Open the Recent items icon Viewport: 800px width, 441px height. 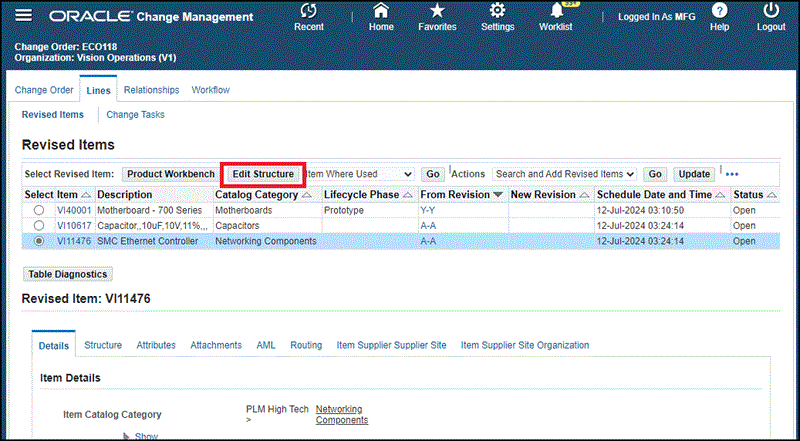[309, 11]
